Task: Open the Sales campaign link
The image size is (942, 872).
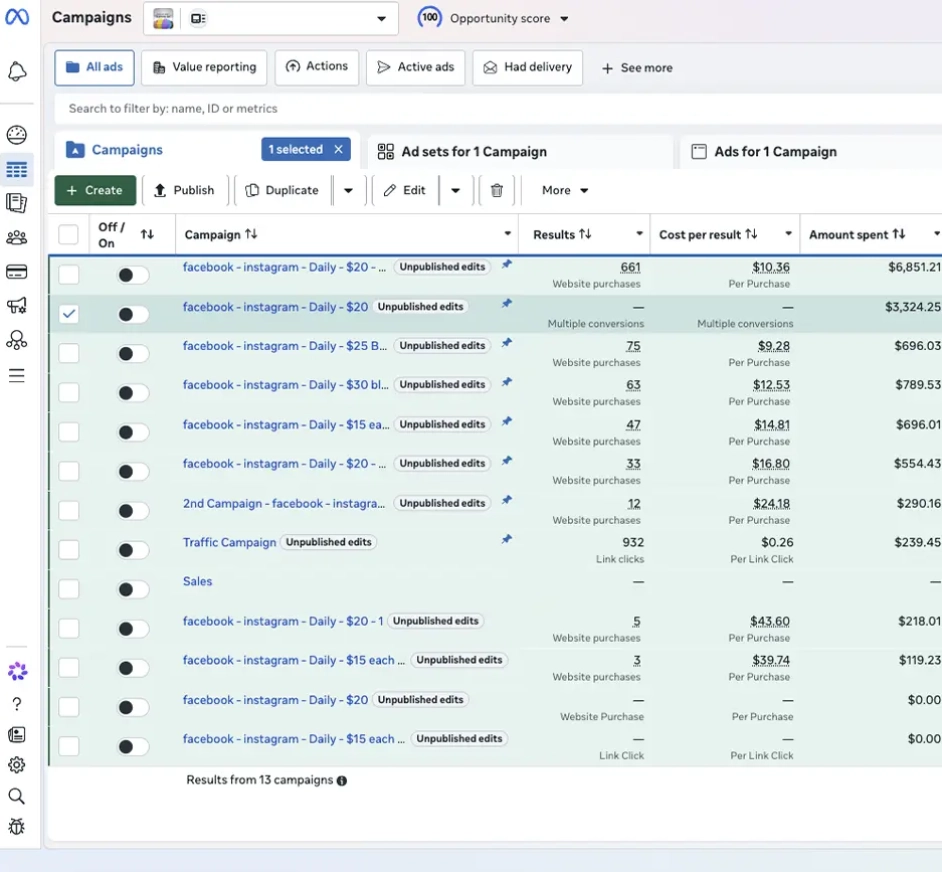Action: click(x=198, y=581)
